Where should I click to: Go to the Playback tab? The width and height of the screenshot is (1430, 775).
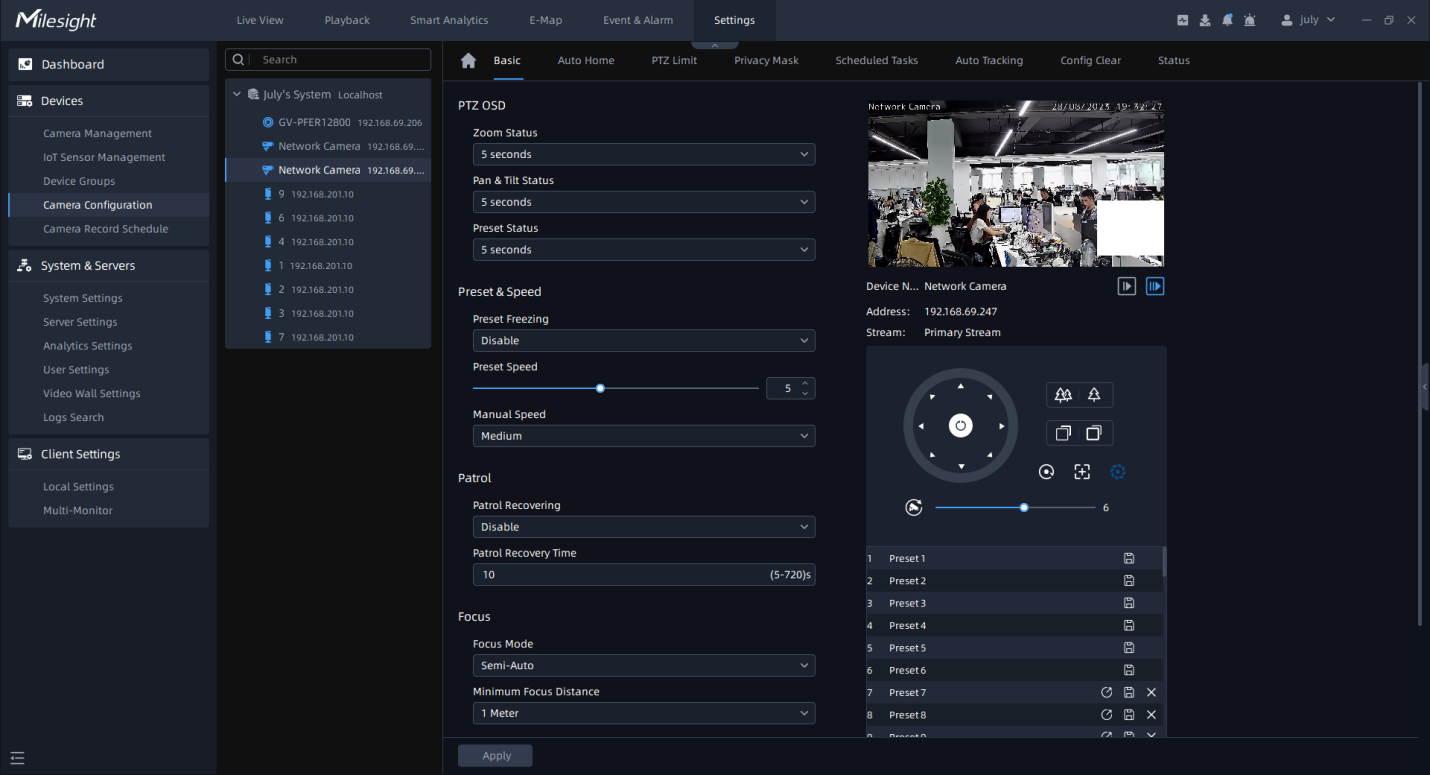pyautogui.click(x=347, y=20)
